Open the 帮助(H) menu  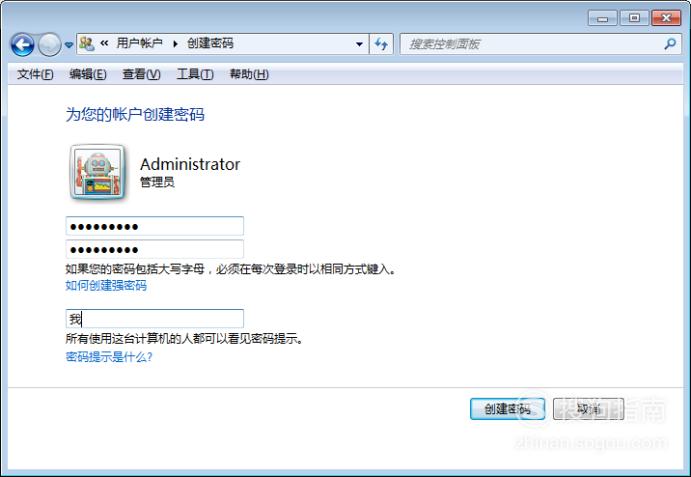click(249, 74)
